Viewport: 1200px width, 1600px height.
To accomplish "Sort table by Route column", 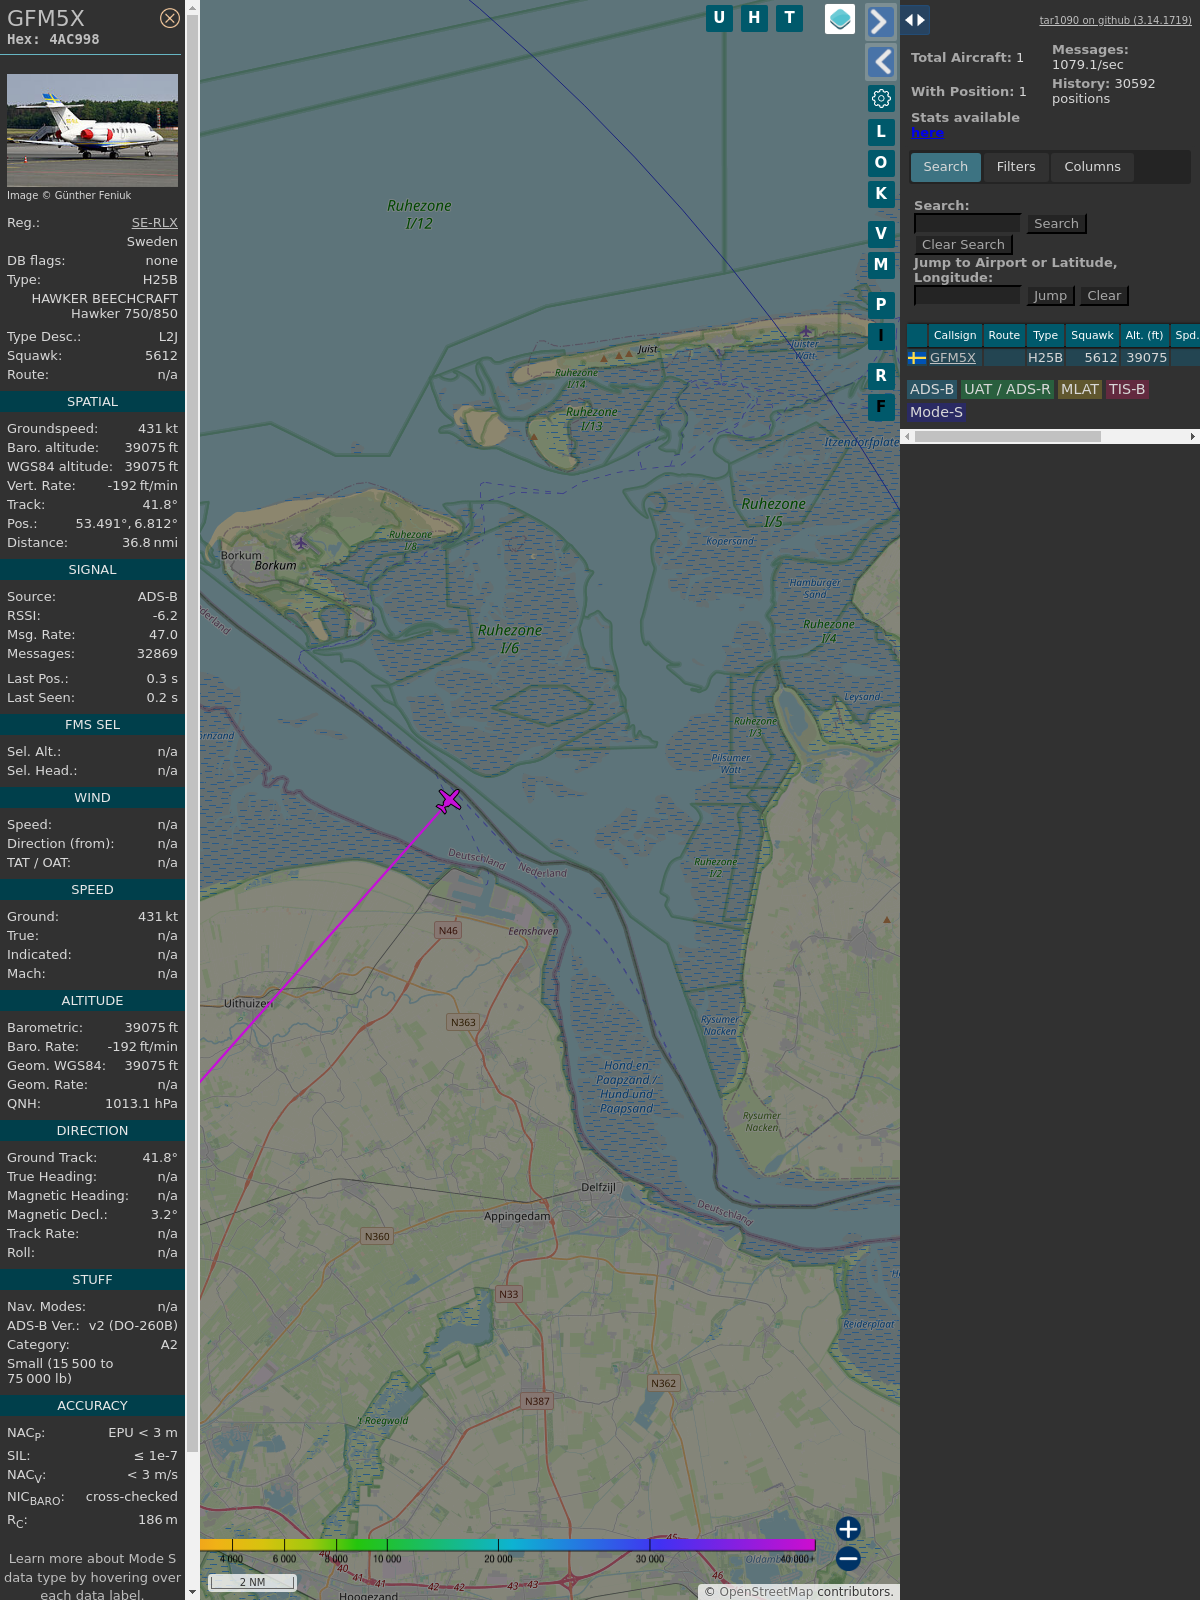I will pos(1004,336).
